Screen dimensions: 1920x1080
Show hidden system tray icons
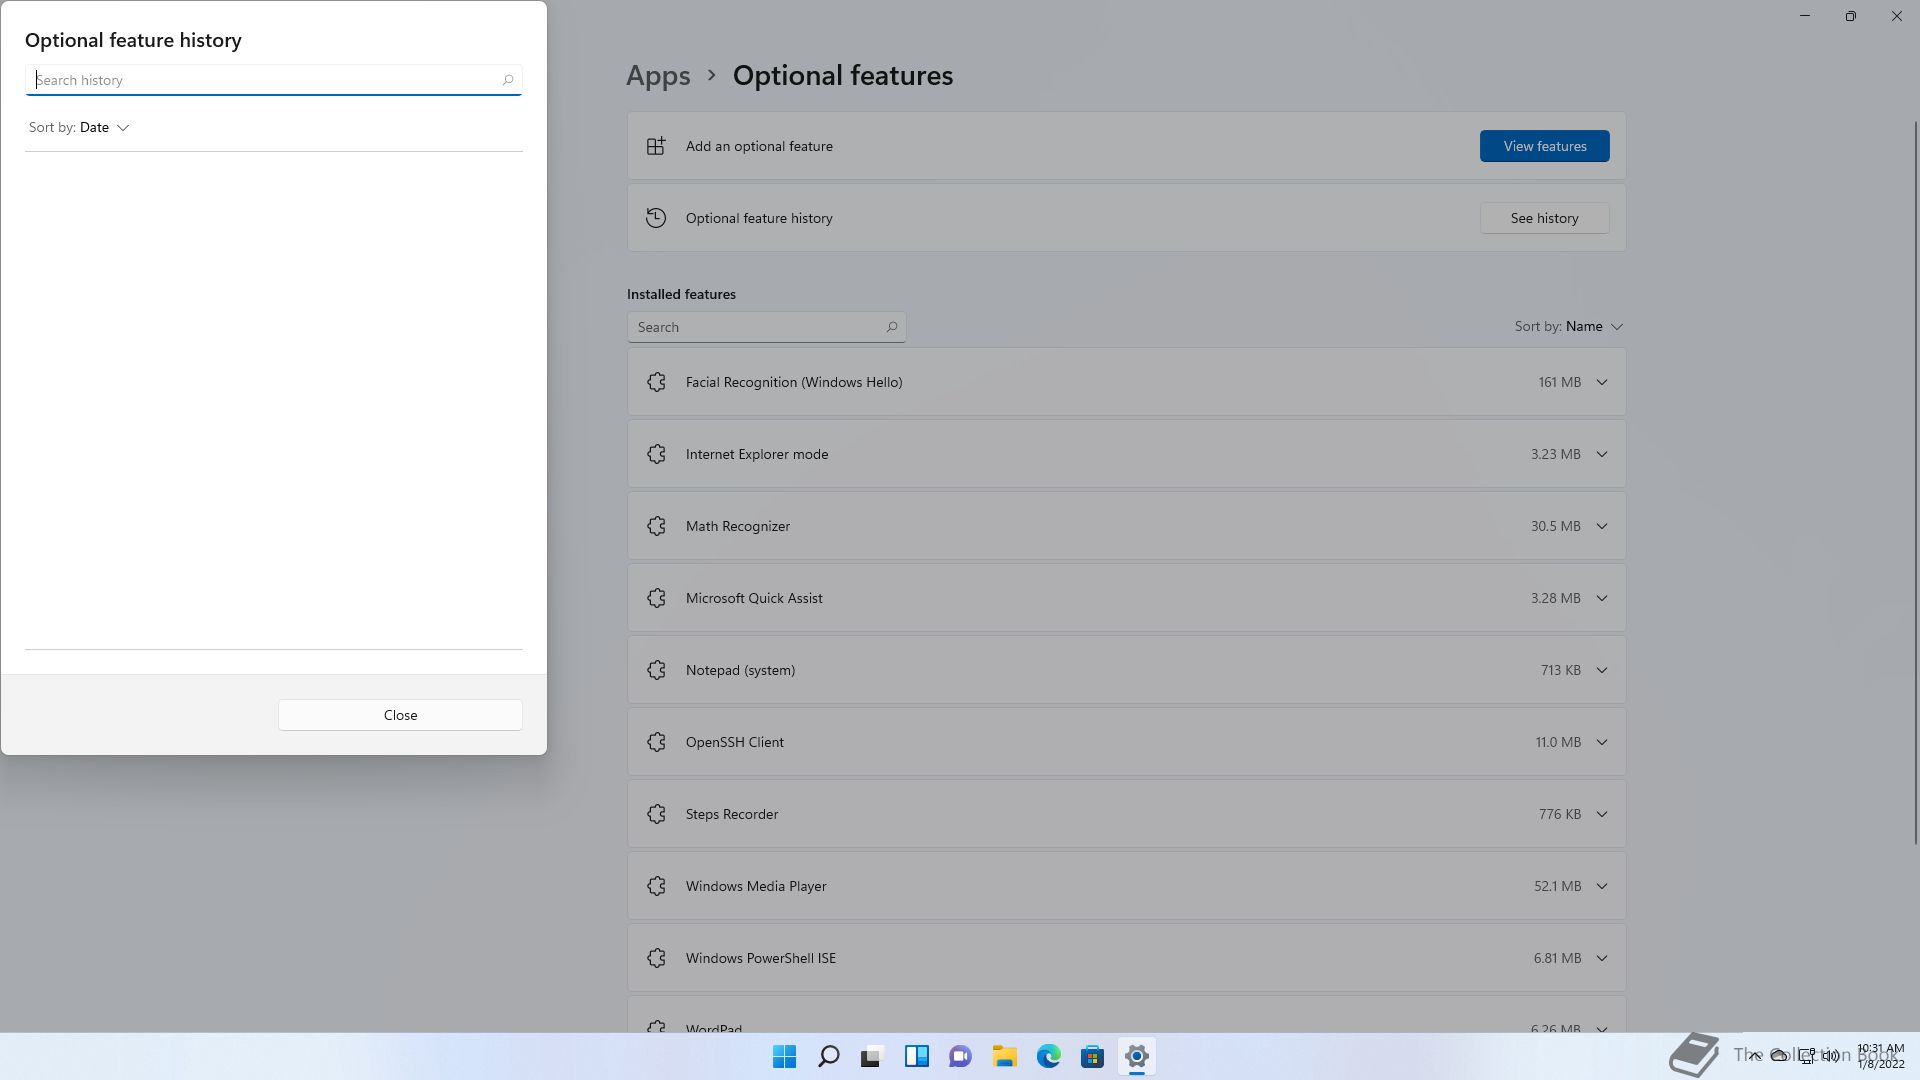[x=1754, y=1056]
